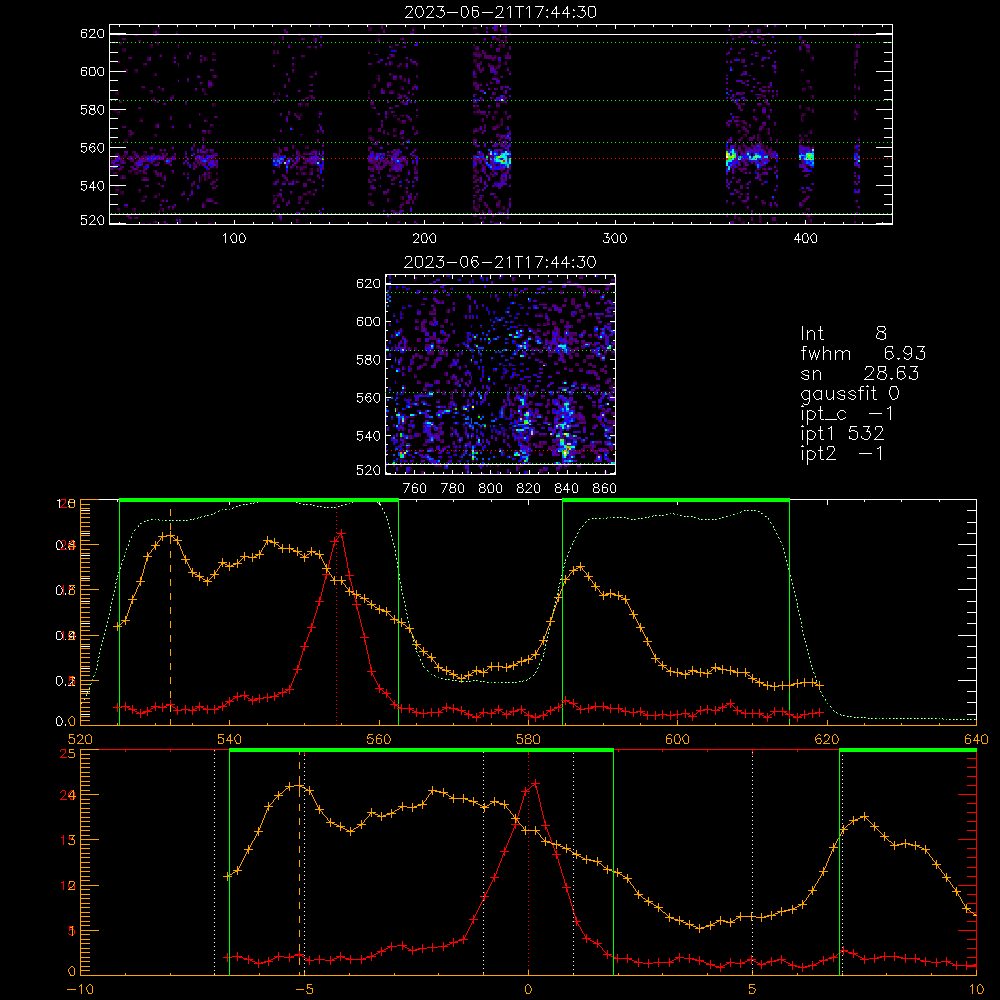Click the -5 tick label on bottom axis

pos(304,990)
